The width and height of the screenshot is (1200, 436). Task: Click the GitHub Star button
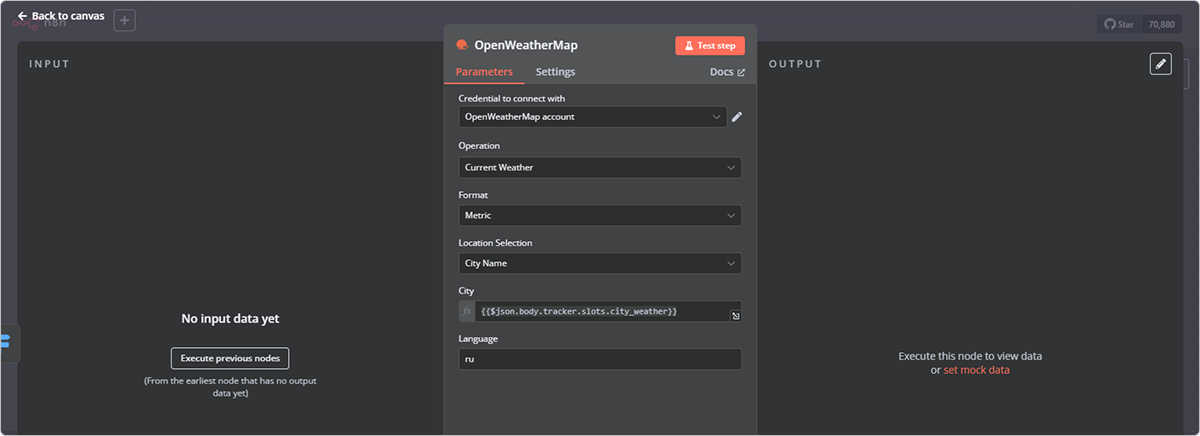[x=1118, y=23]
